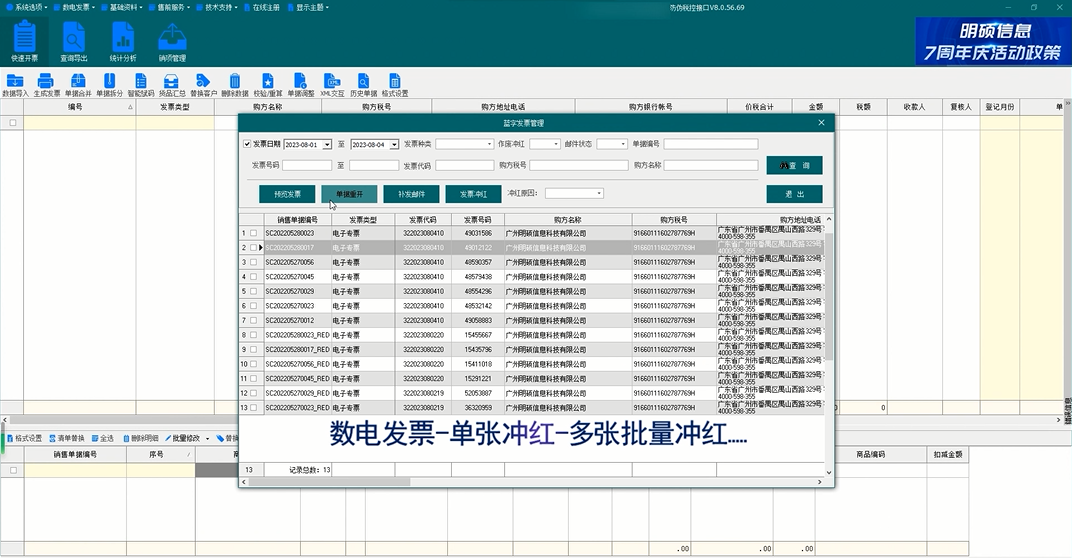Open the 数电发票 menu
The height and width of the screenshot is (558, 1072).
pos(76,7)
